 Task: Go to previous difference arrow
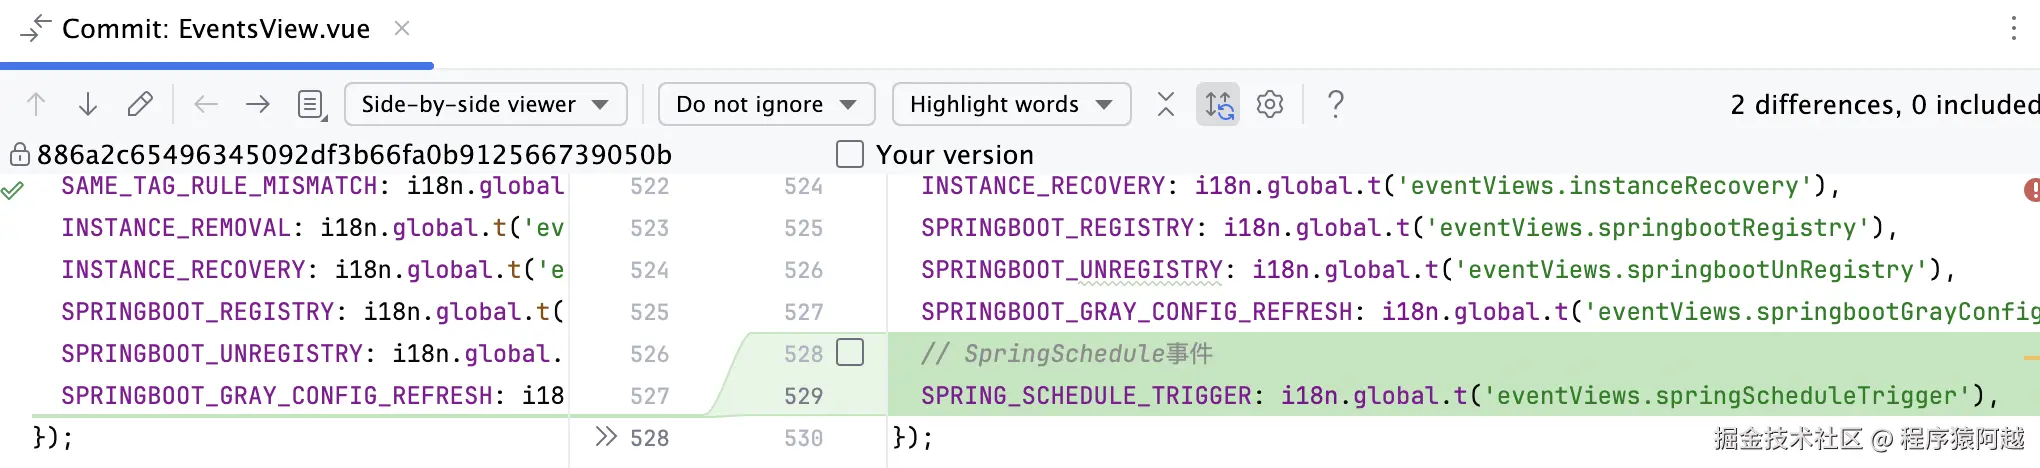pos(36,104)
